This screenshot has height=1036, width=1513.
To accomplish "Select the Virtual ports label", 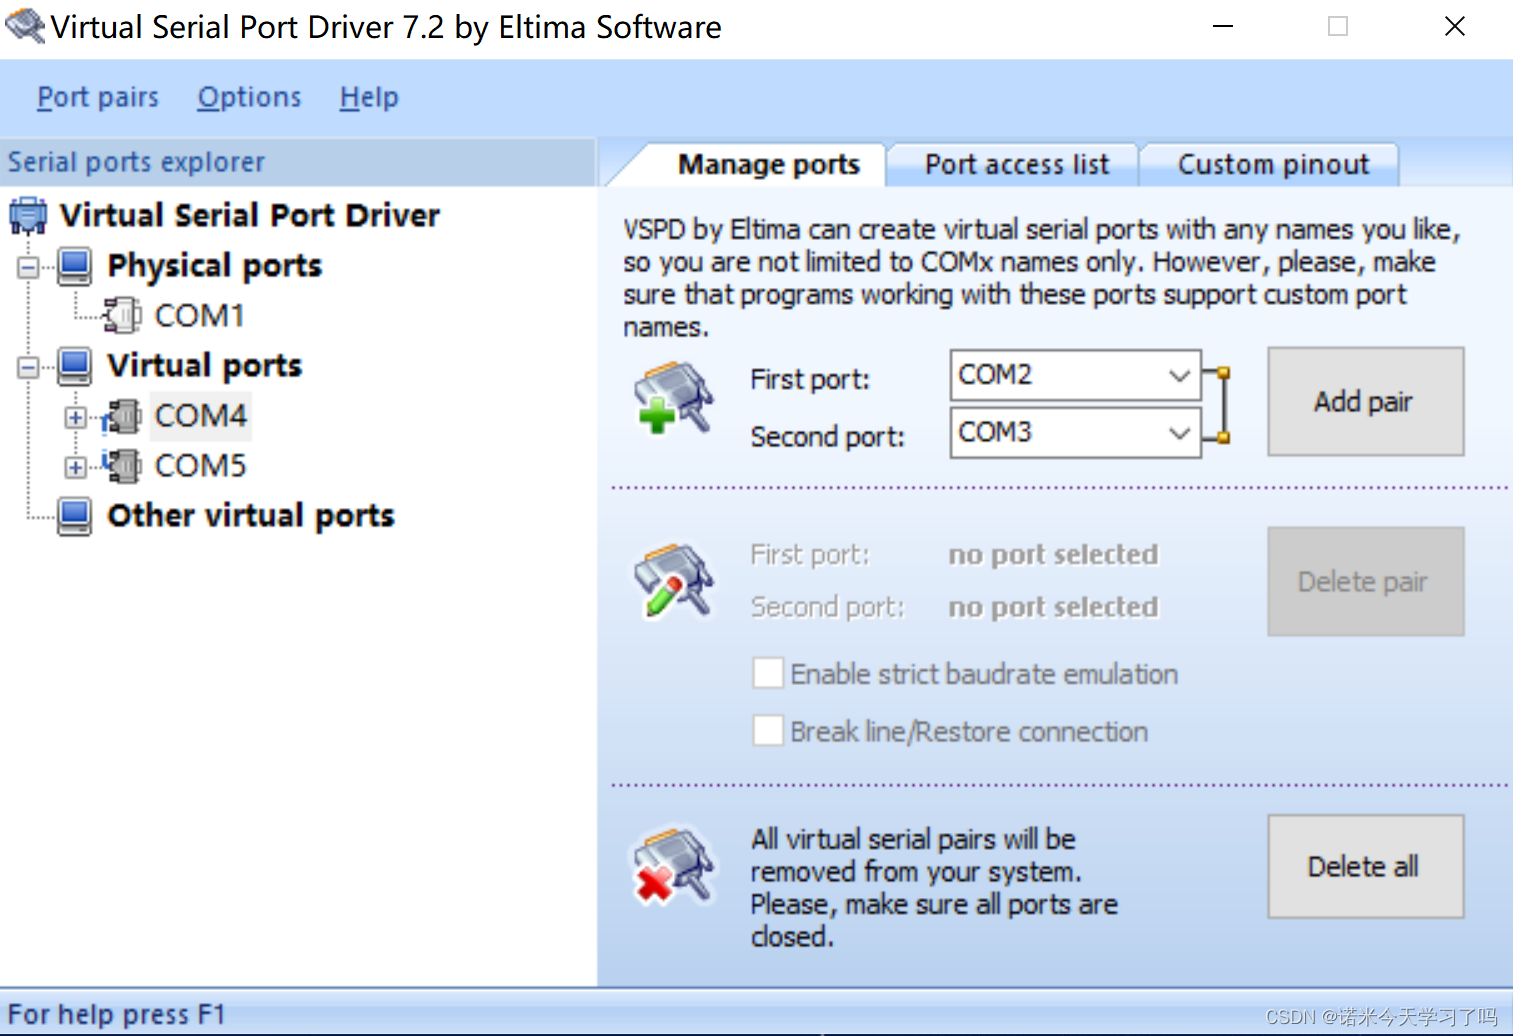I will (x=205, y=366).
